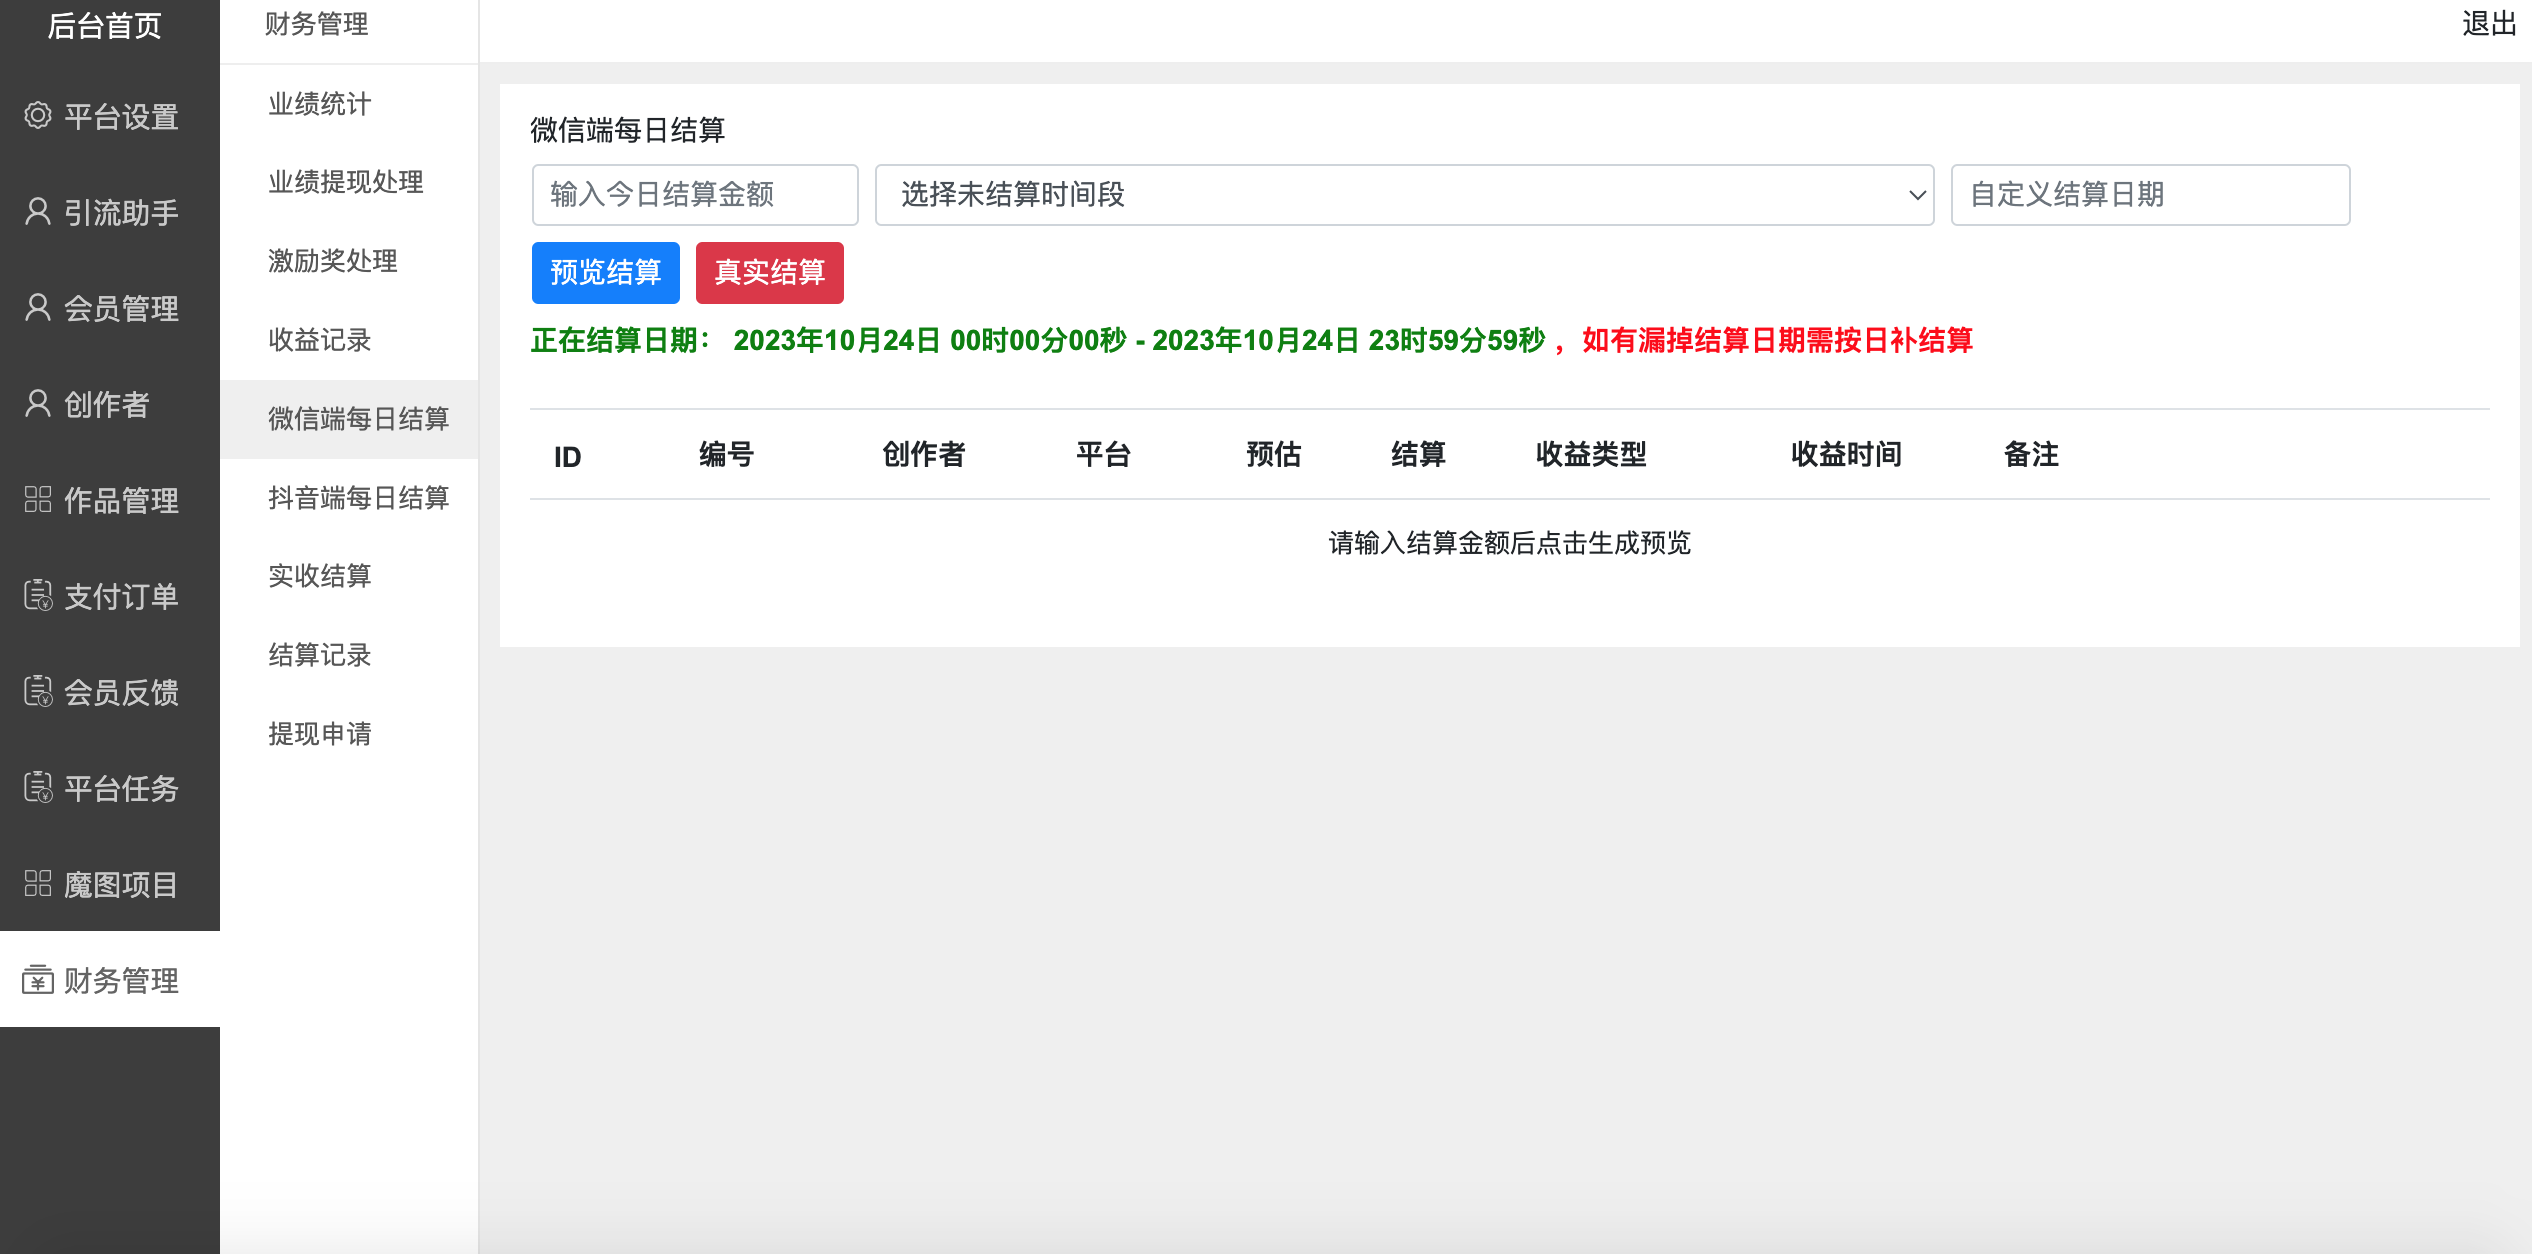Select 业绩提现处理 in the finance submenu

(x=346, y=182)
